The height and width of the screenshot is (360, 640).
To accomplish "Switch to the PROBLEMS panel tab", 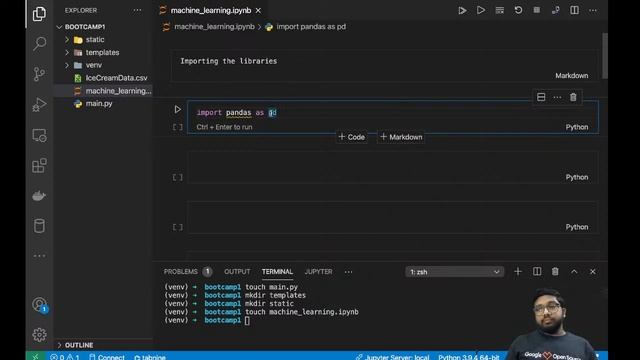I will [x=180, y=271].
